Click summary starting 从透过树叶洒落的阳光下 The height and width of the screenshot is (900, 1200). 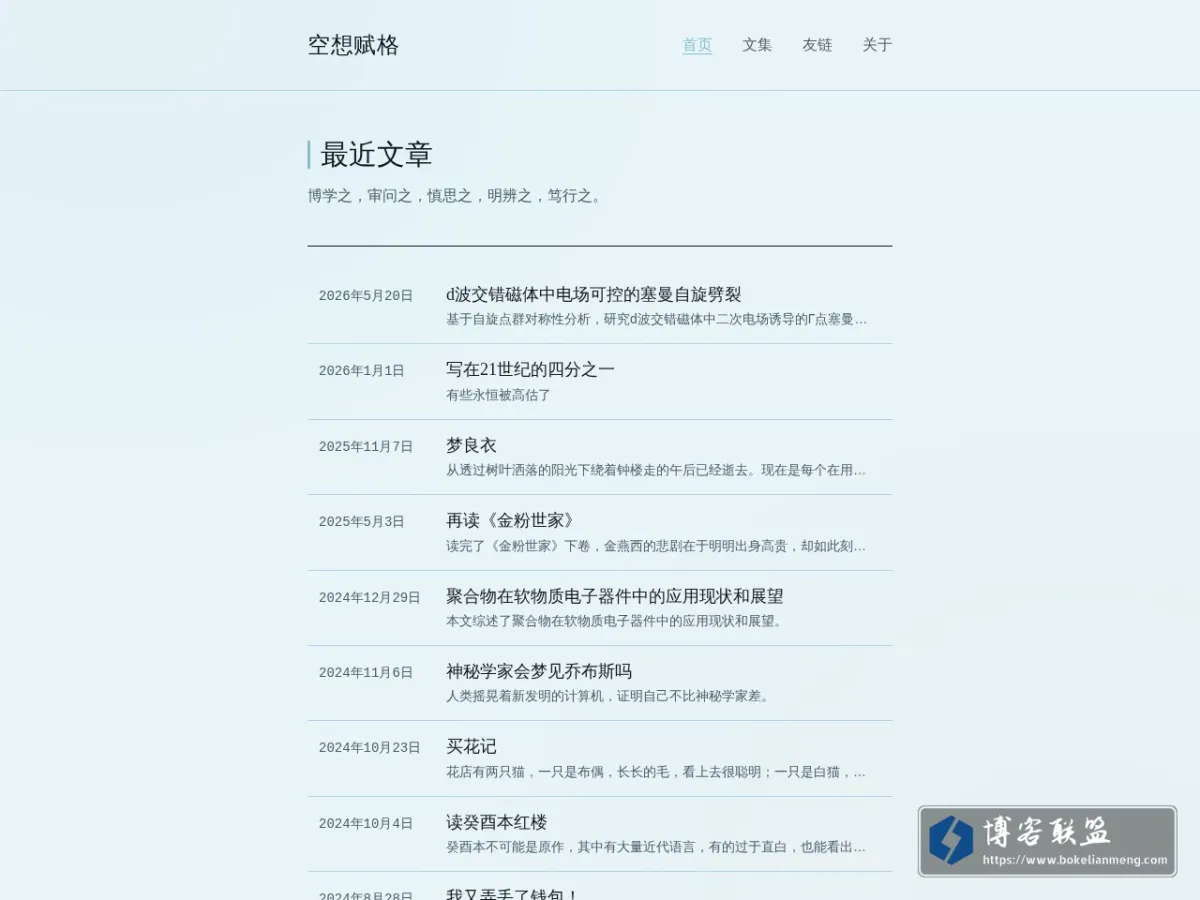point(657,470)
